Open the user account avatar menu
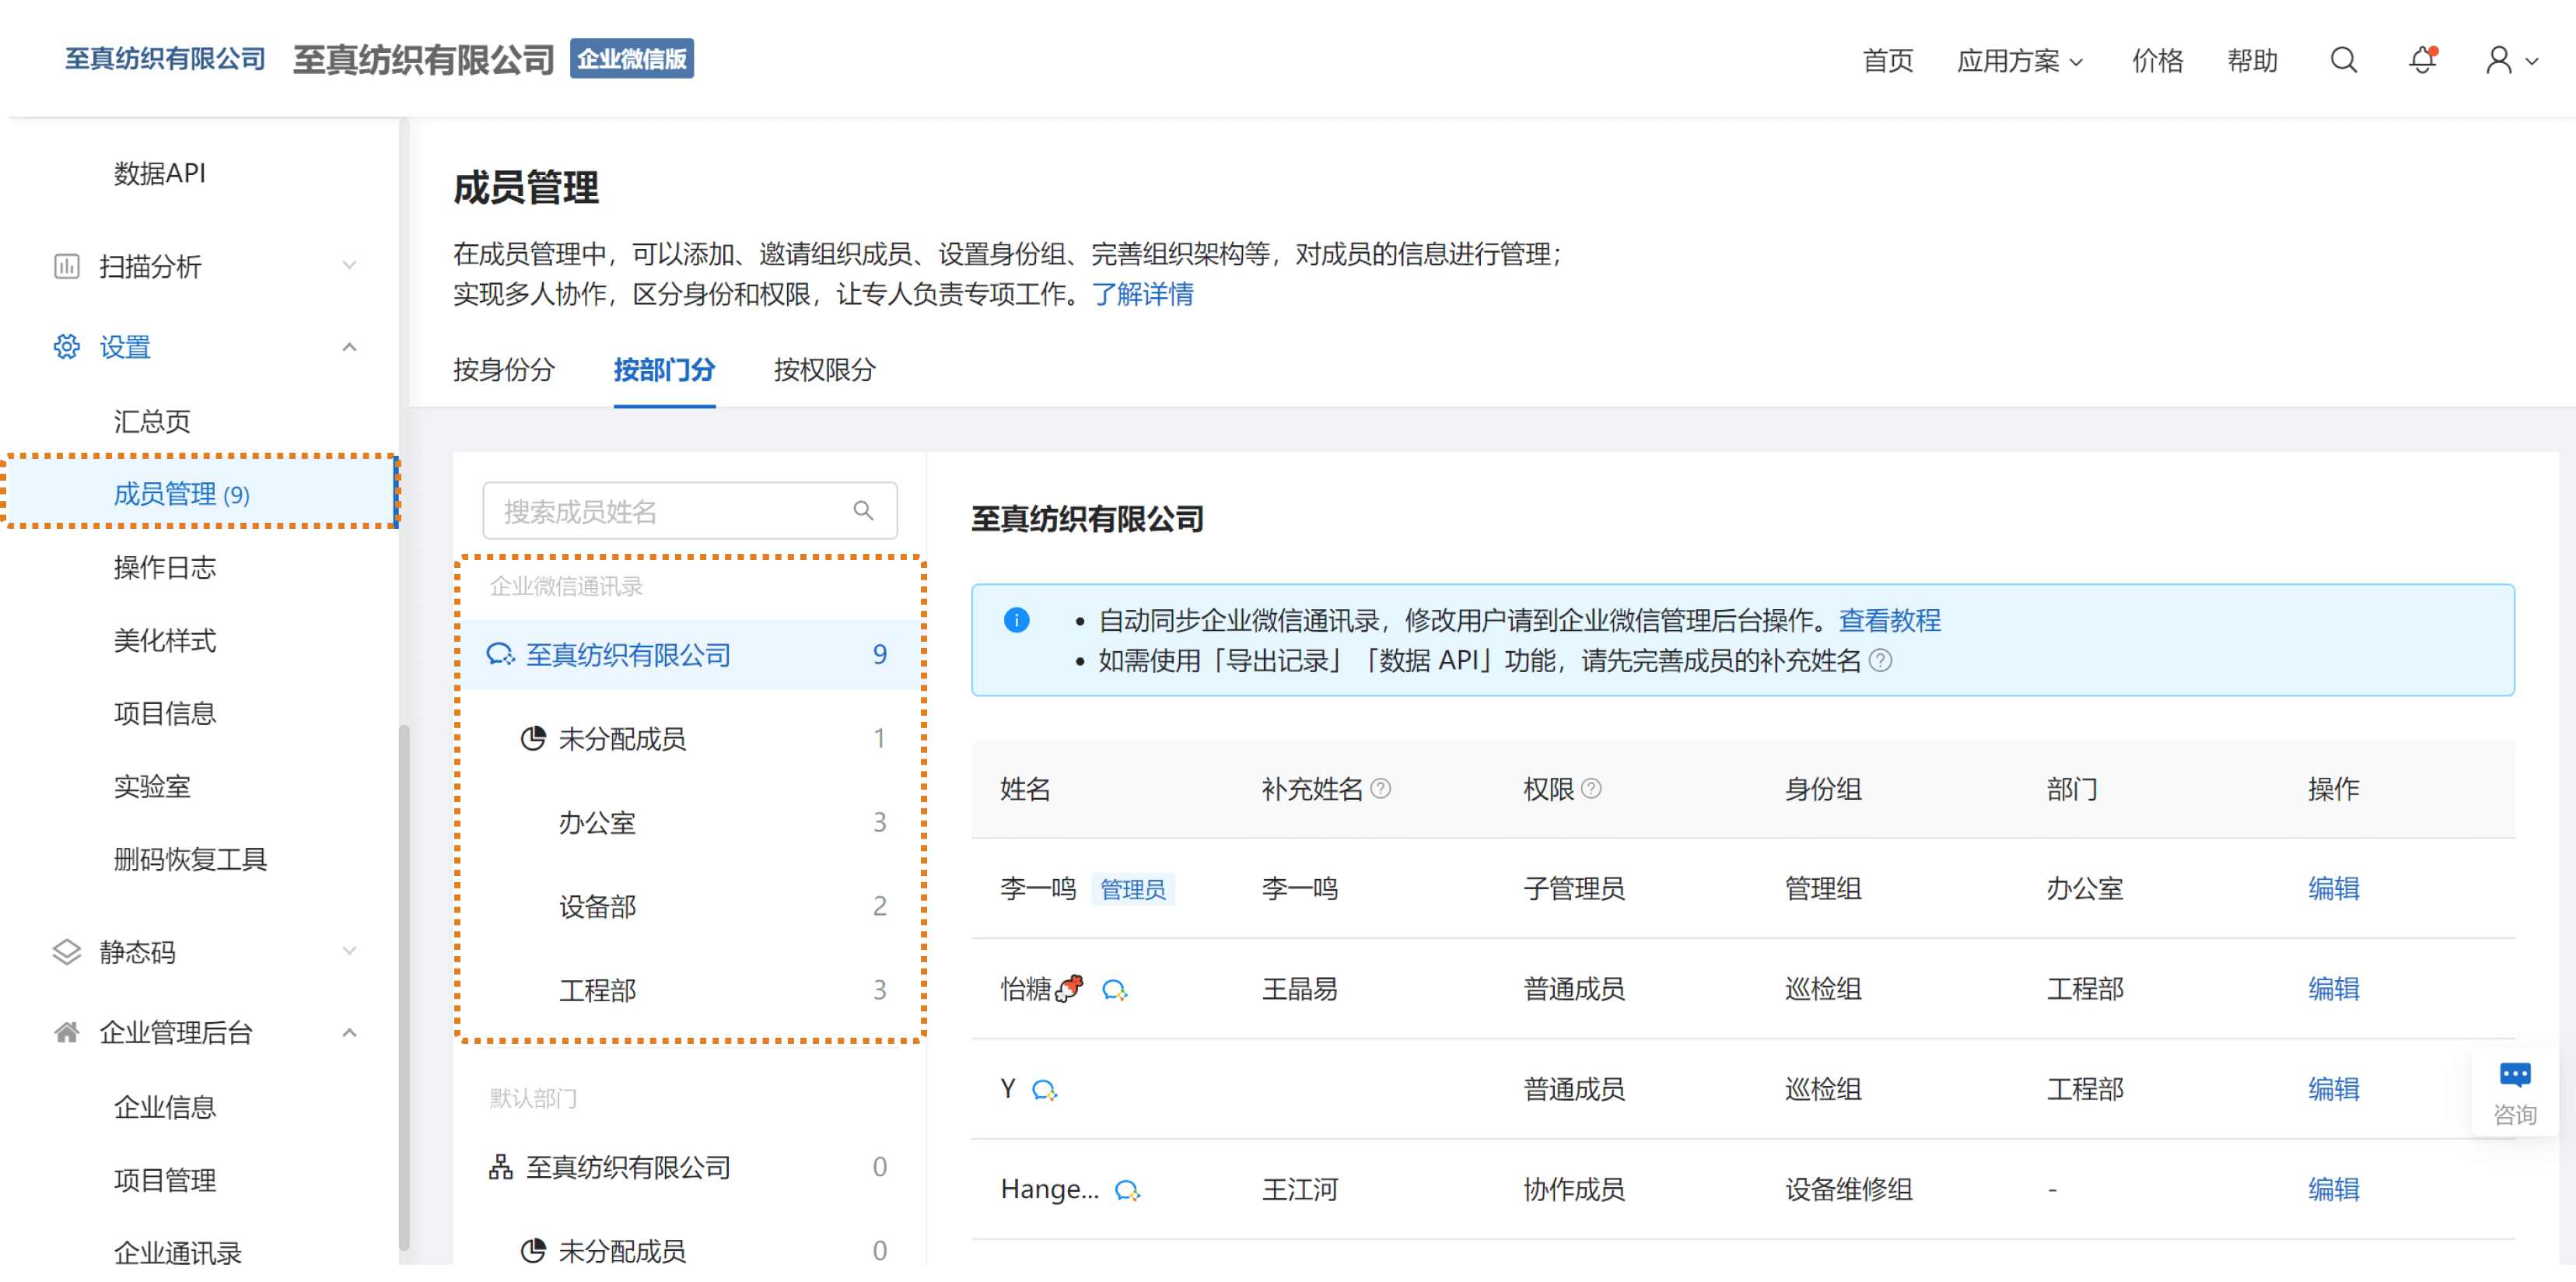 (2498, 60)
